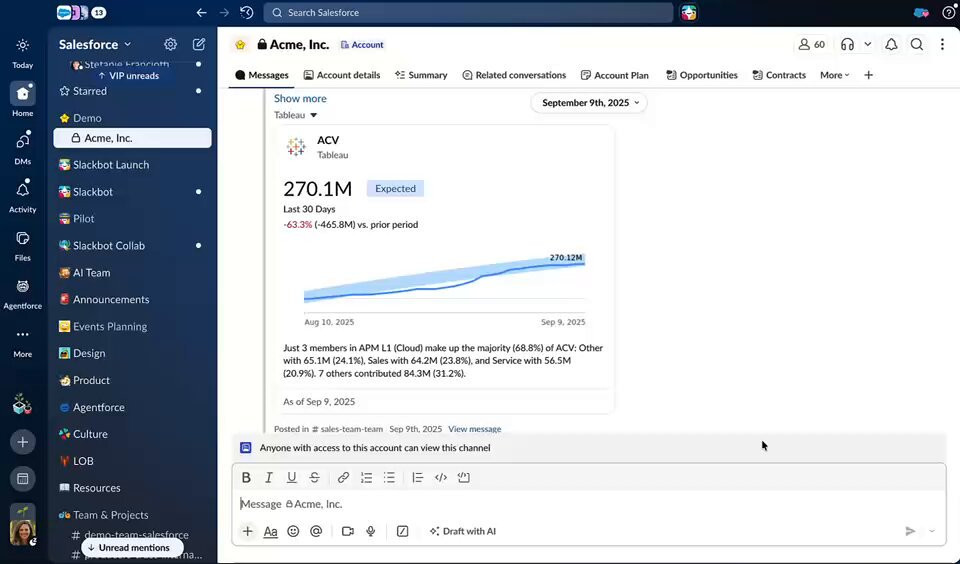The image size is (960, 564).
Task: Insert a bulleted list
Action: tap(389, 477)
